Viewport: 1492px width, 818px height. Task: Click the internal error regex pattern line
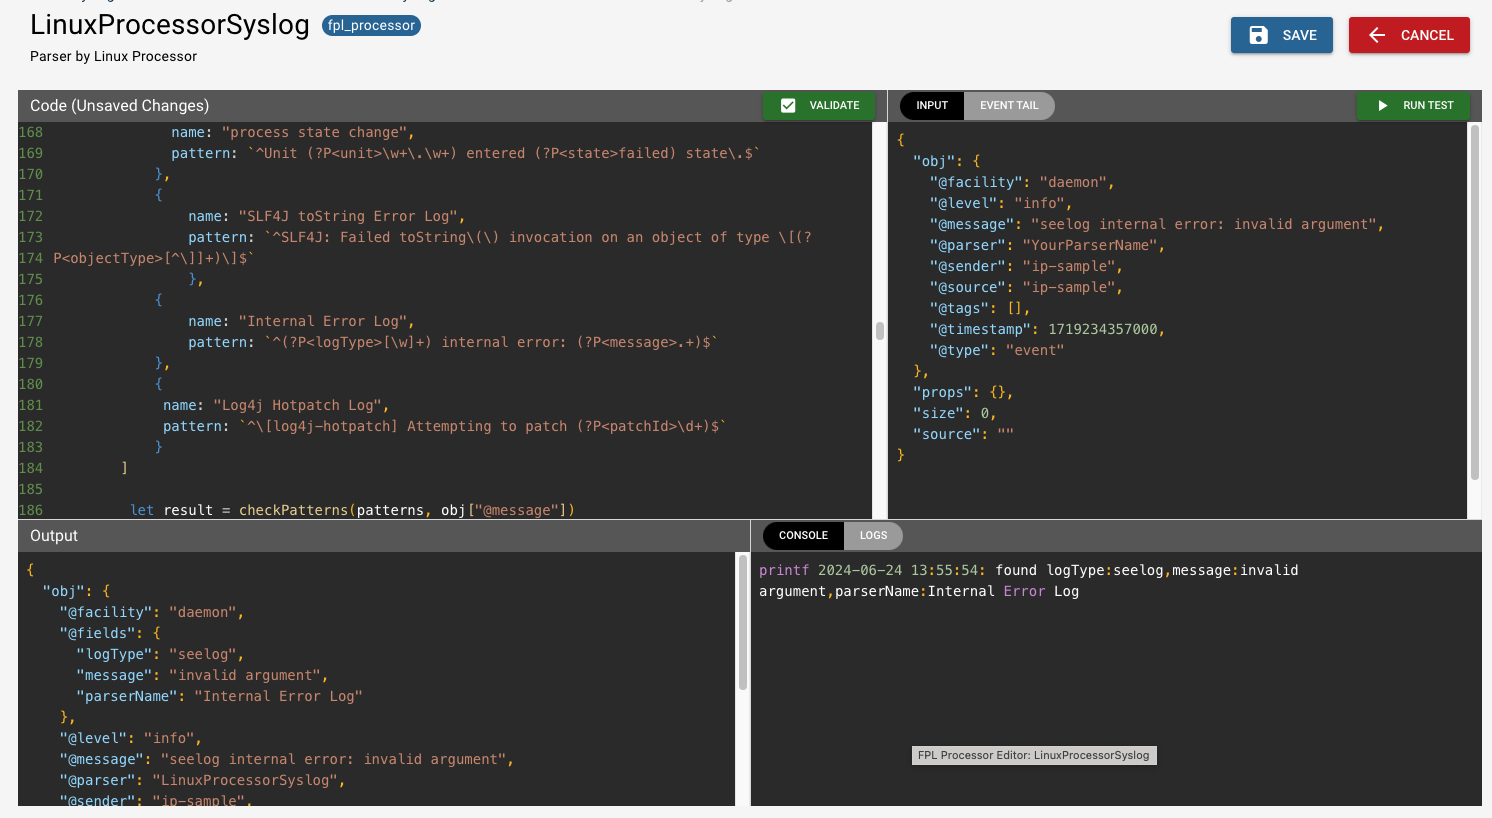point(453,342)
